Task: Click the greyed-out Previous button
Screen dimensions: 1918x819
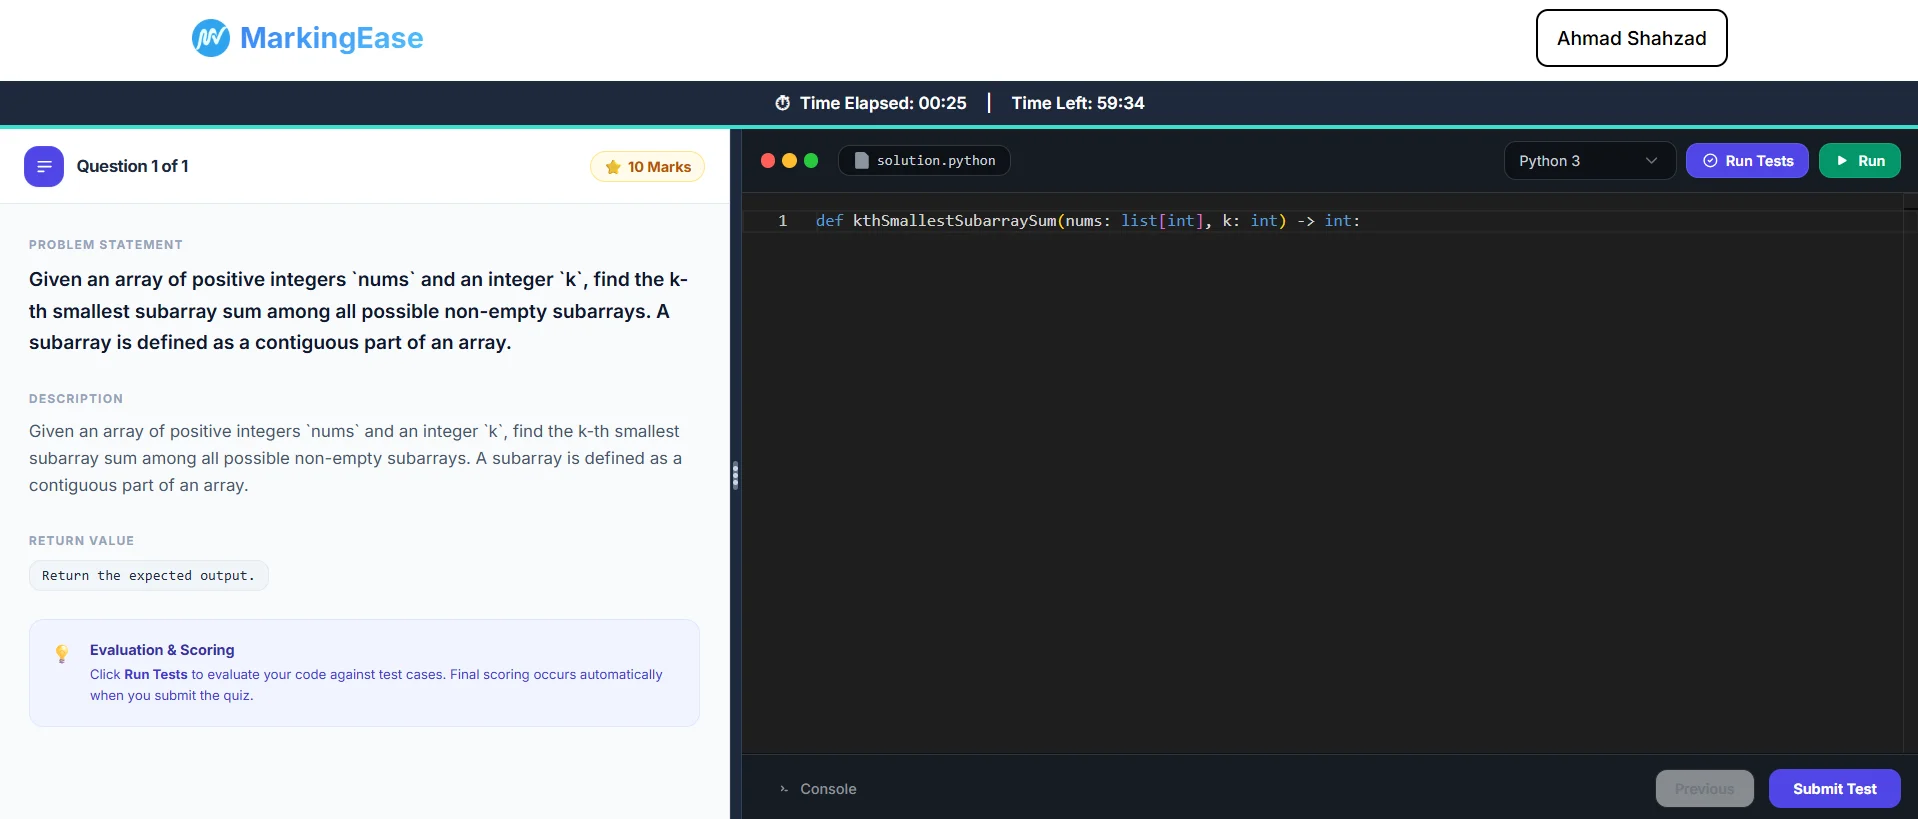Action: [1704, 789]
